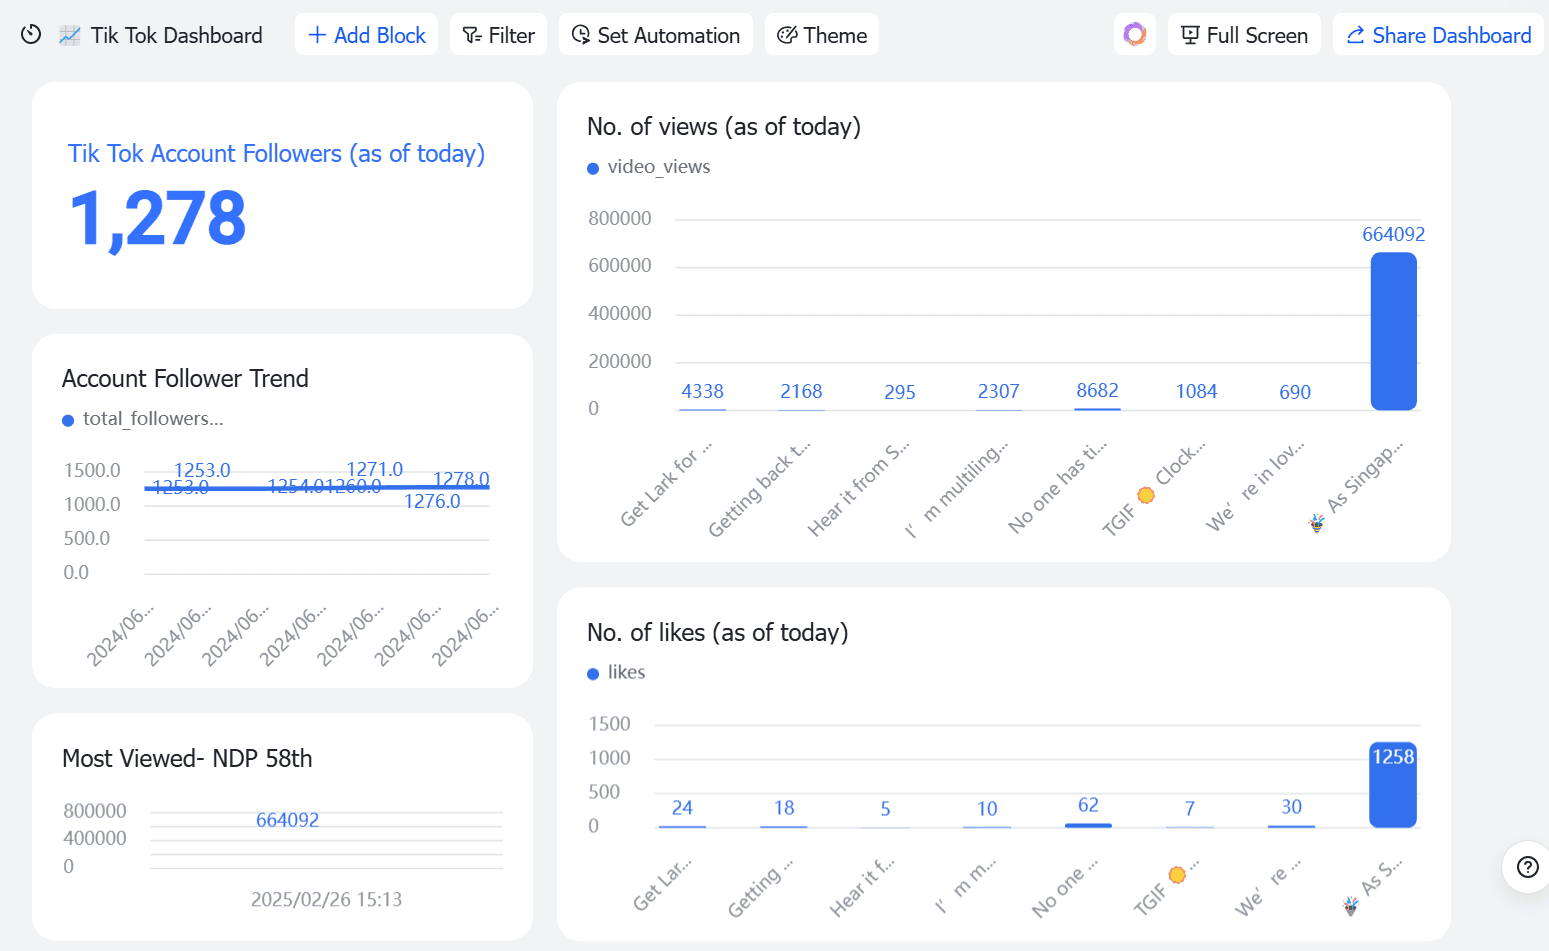Viewport: 1549px width, 951px height.
Task: Click the dashboard chart emoji icon
Action: tap(69, 36)
